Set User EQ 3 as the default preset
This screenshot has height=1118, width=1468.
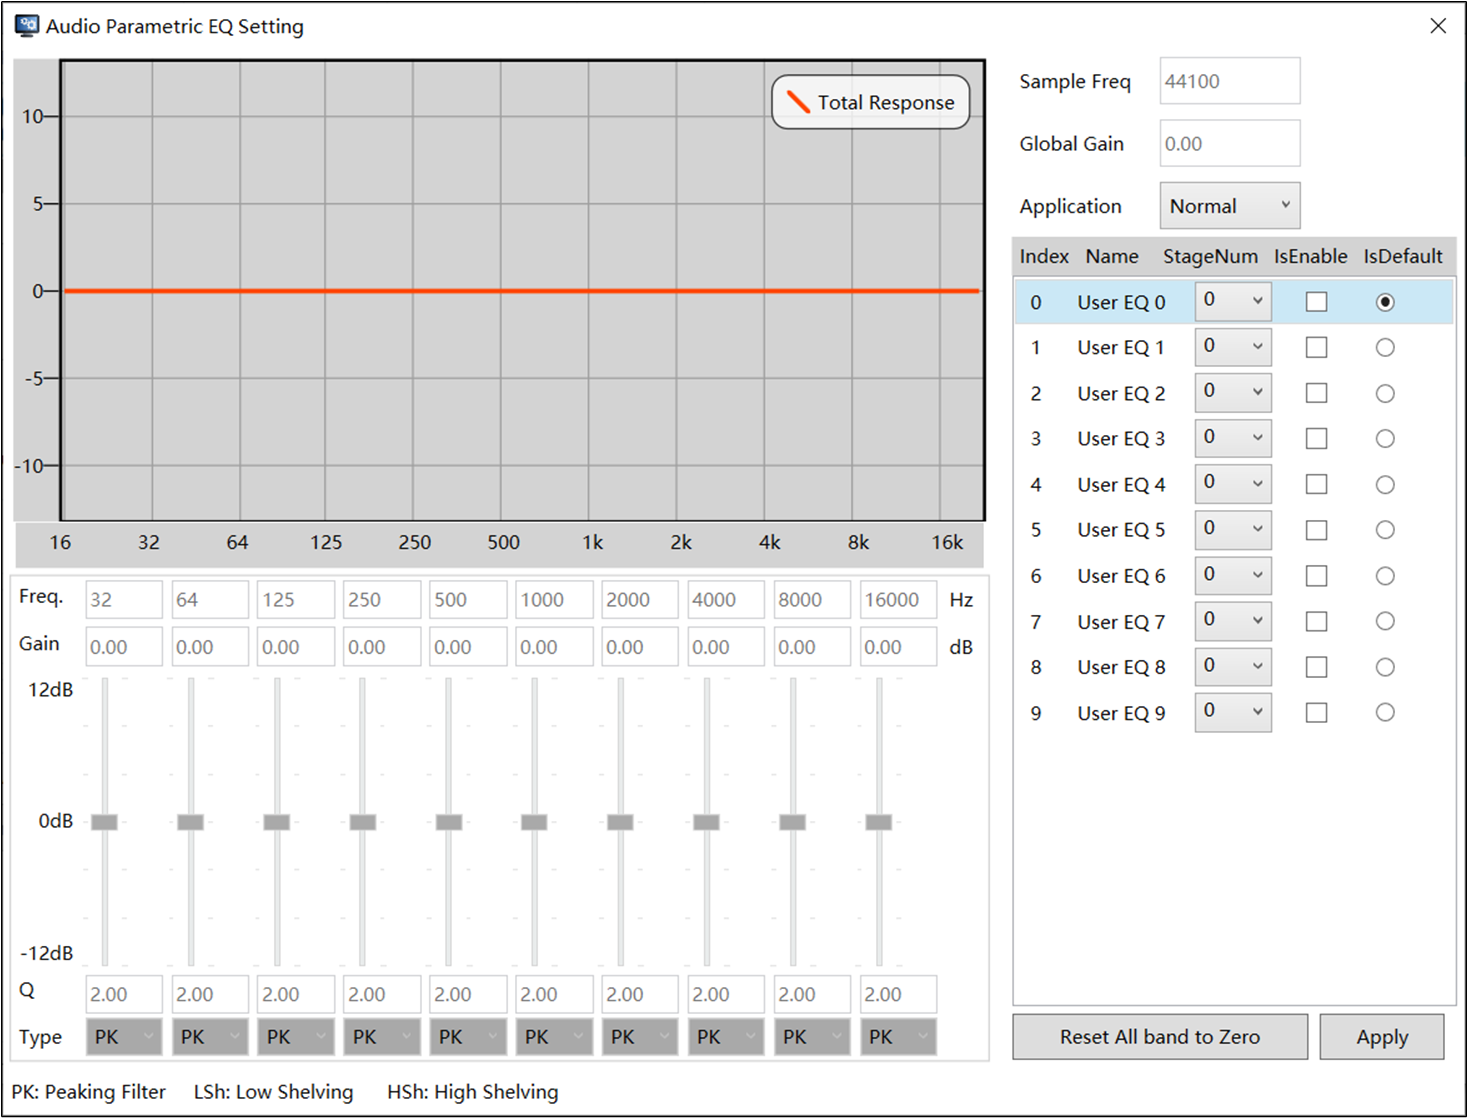click(1385, 438)
